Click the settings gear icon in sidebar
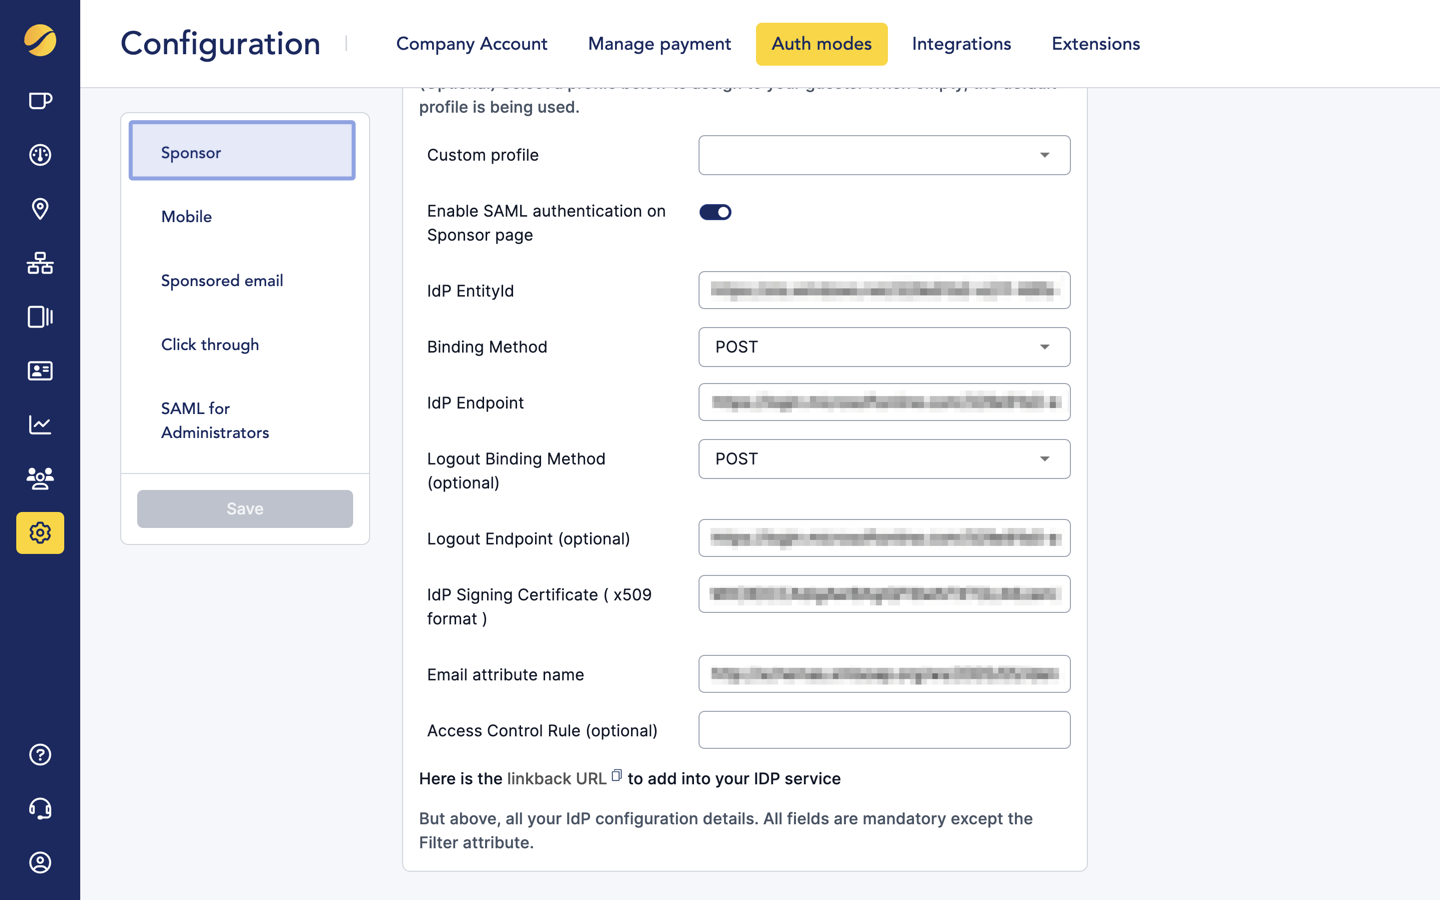 (x=40, y=533)
